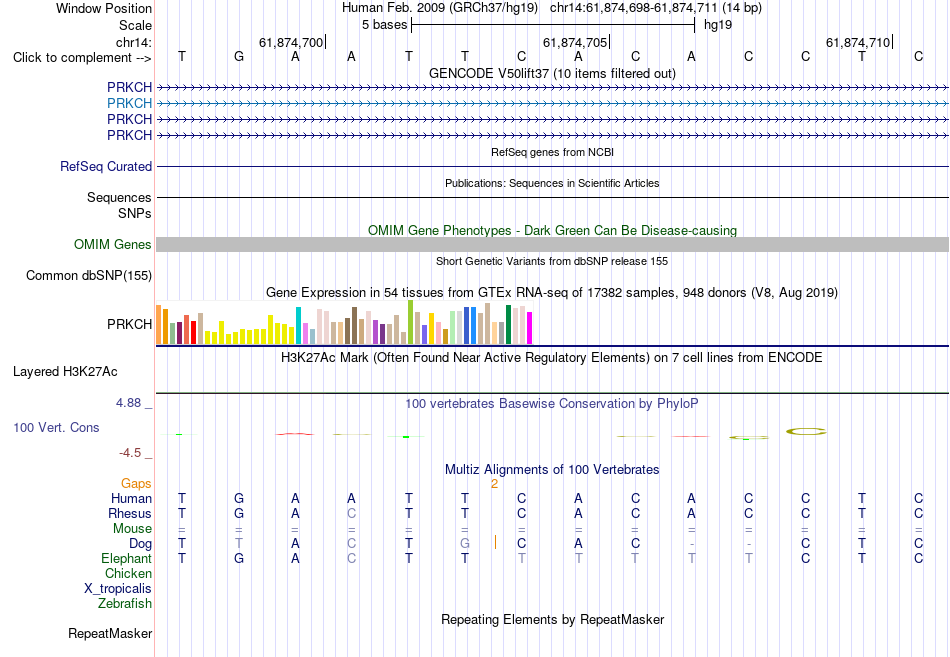Click the chr14: ruler label
Viewport: 950px width, 657px height.
point(133,42)
